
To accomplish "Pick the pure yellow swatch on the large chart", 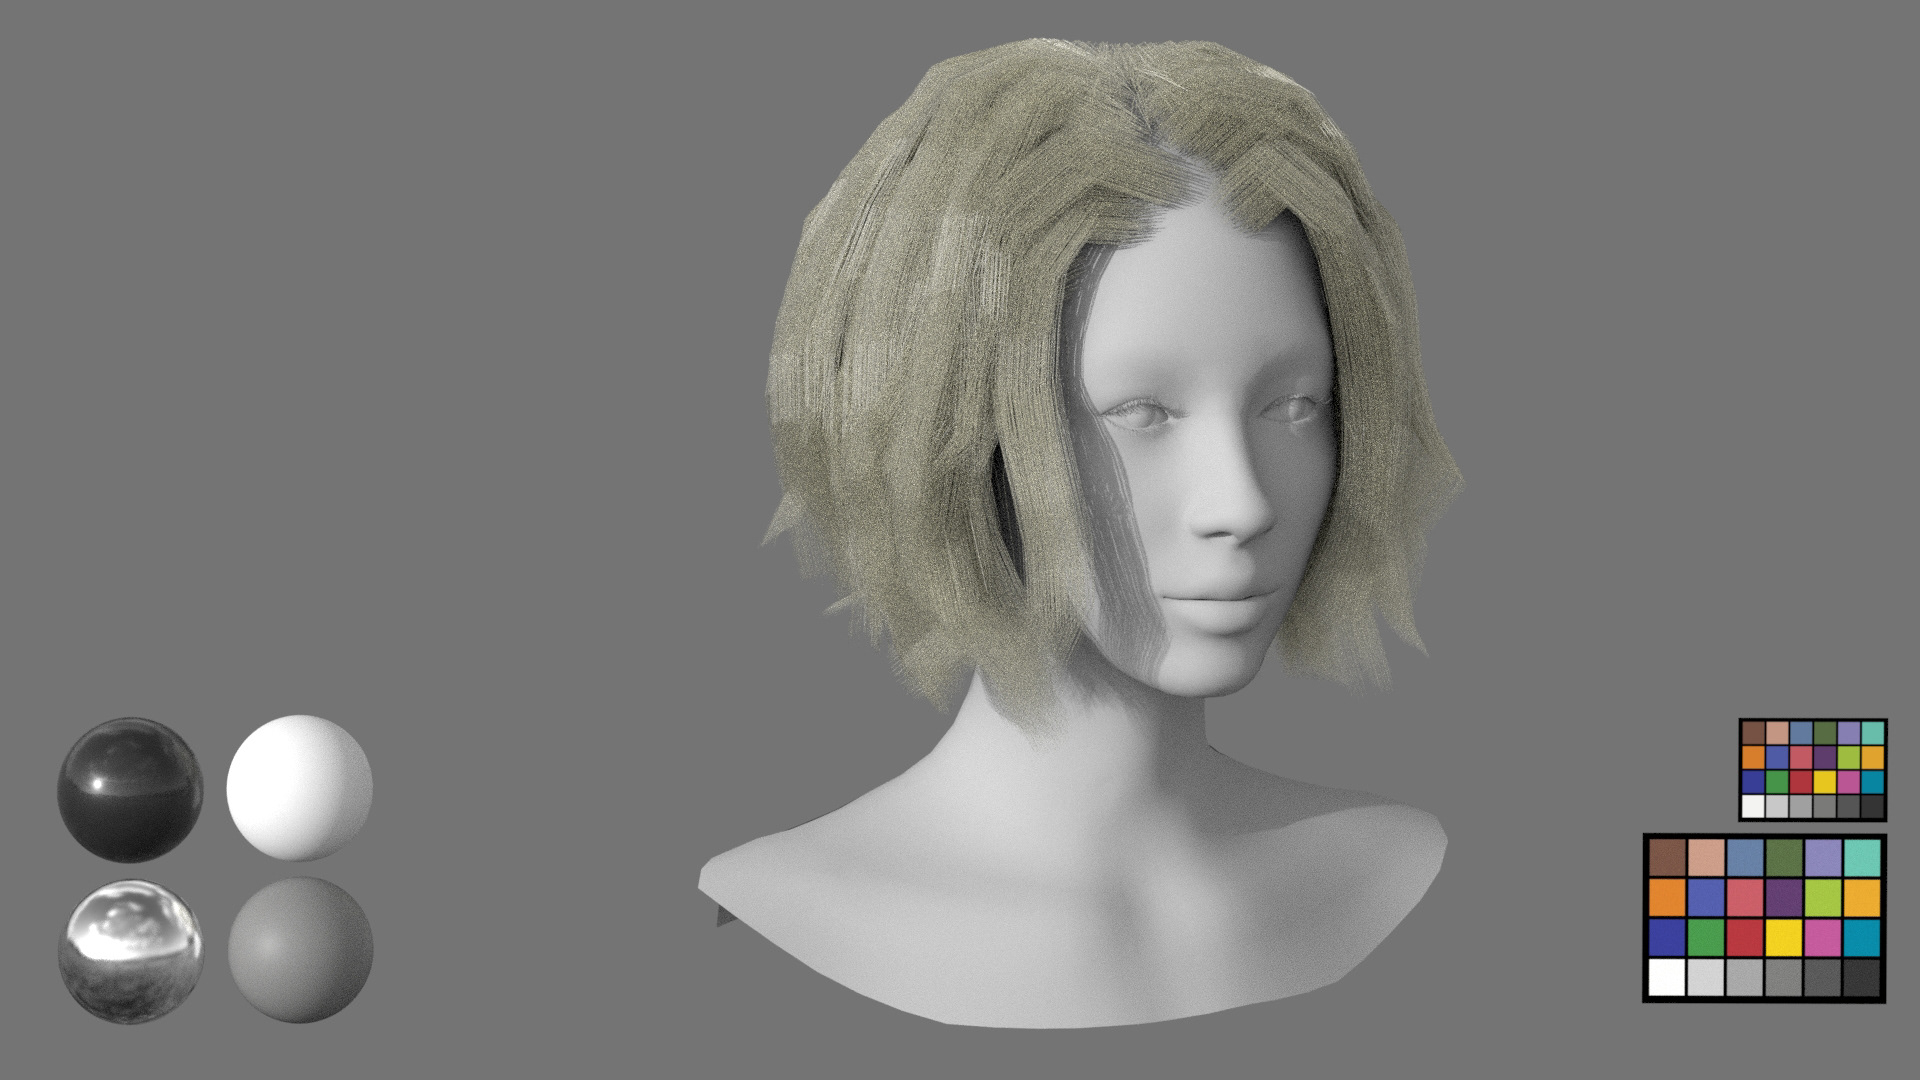I will pos(1784,937).
